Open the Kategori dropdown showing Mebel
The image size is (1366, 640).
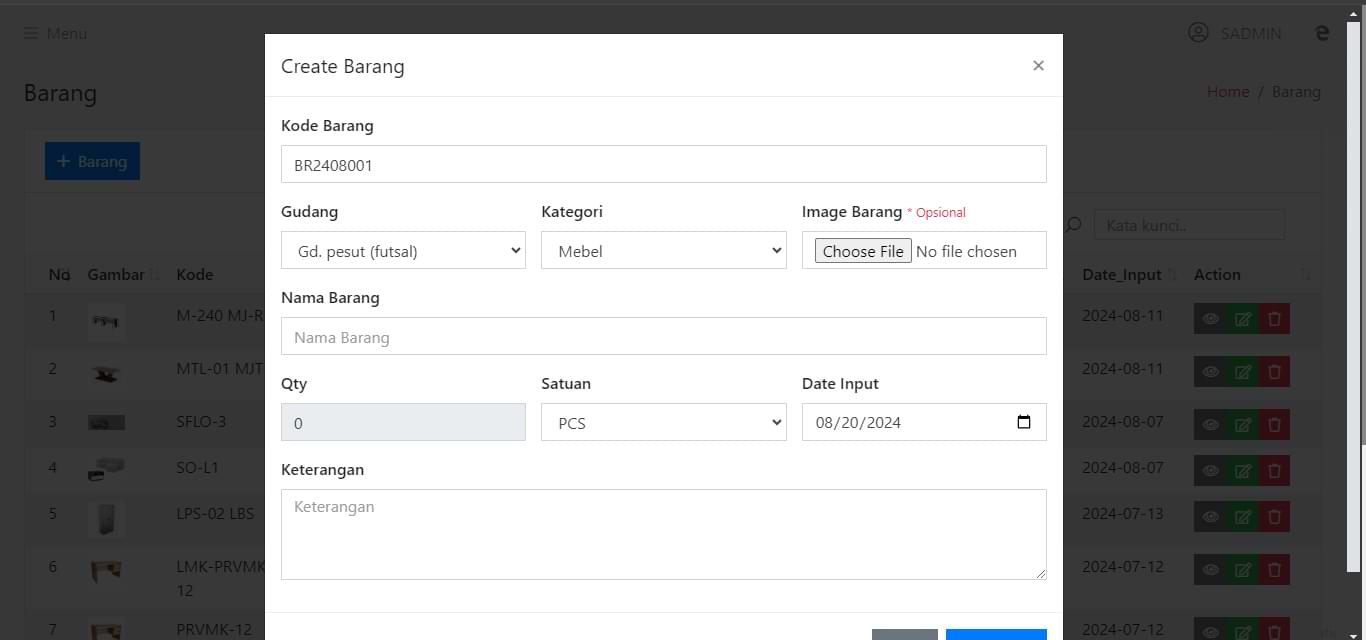coord(664,251)
